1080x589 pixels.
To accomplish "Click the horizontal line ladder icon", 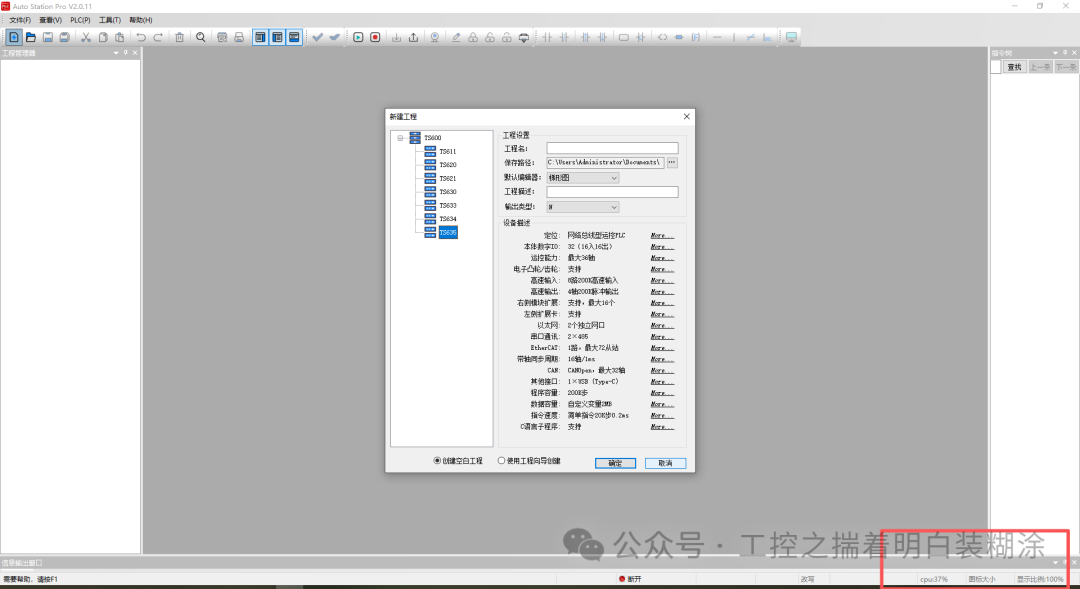I will tap(717, 37).
